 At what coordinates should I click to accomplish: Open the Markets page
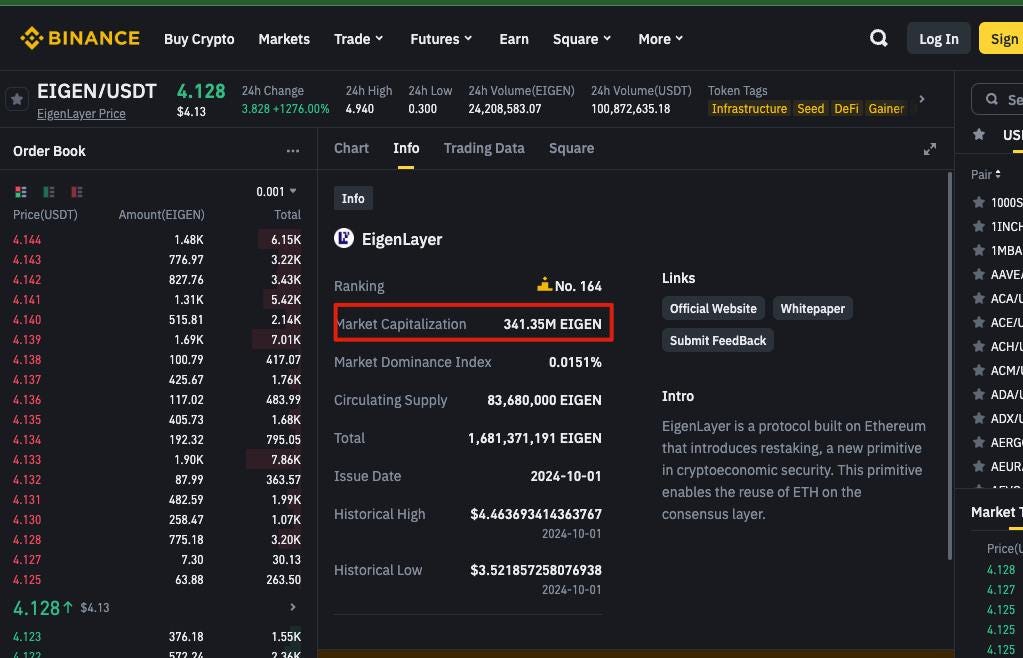point(284,39)
